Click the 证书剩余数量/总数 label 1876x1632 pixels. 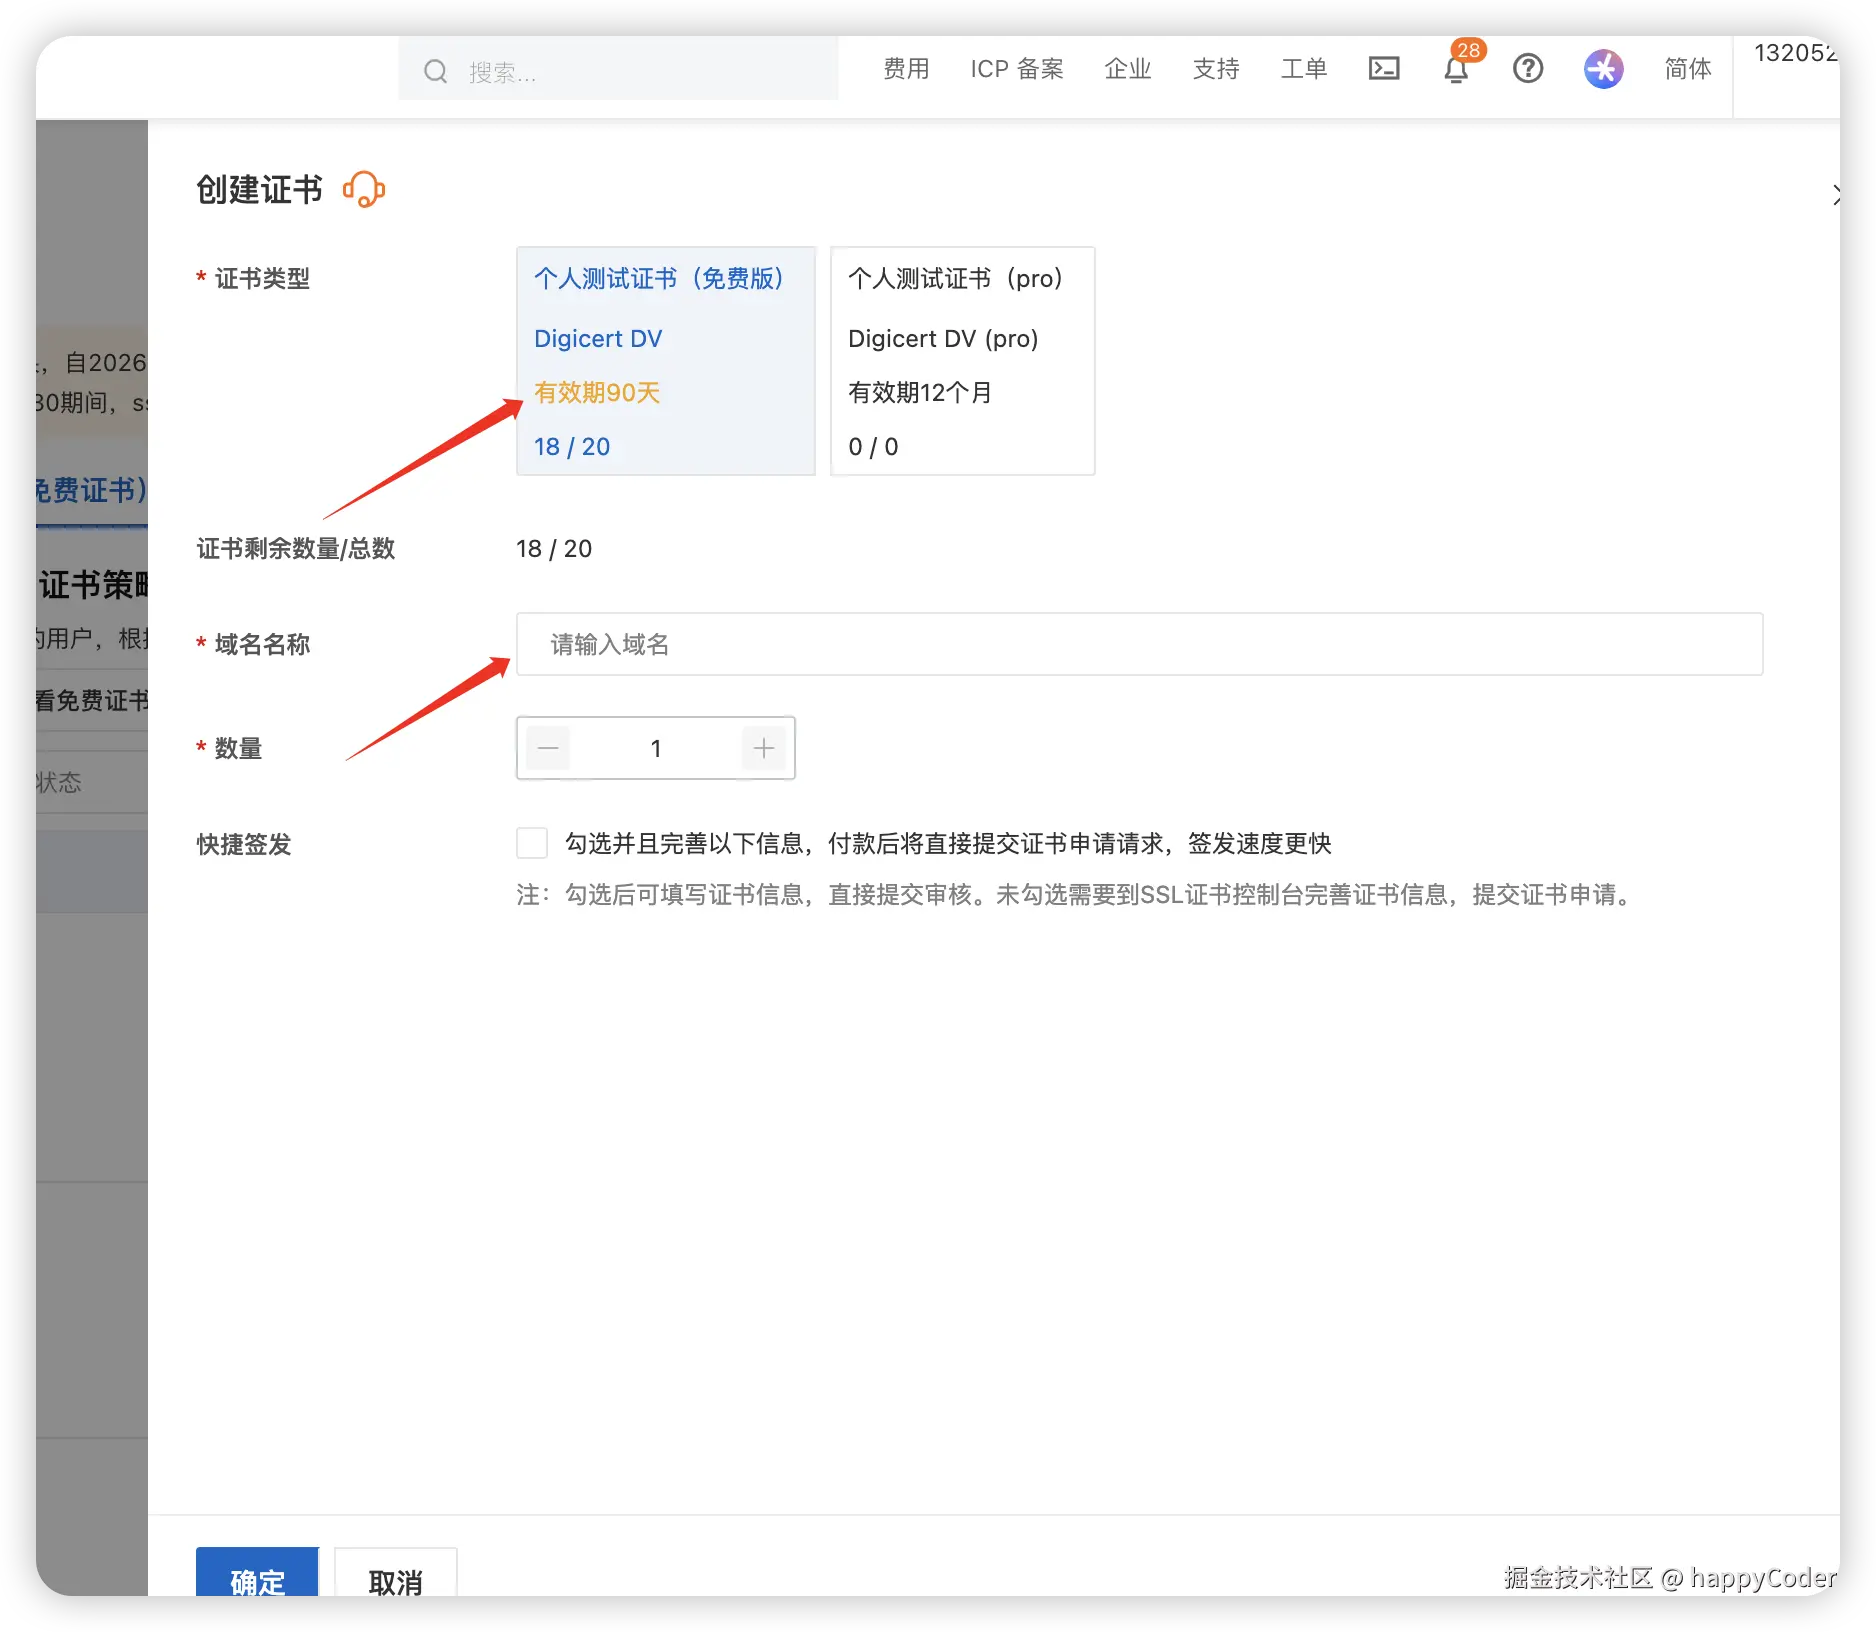(296, 549)
